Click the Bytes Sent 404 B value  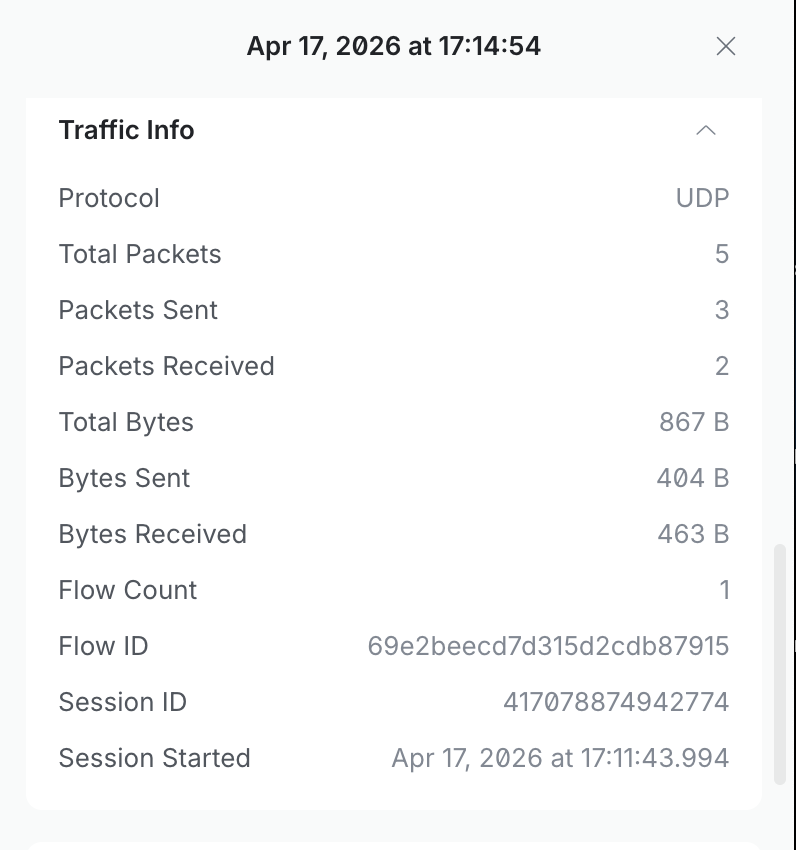click(x=693, y=478)
